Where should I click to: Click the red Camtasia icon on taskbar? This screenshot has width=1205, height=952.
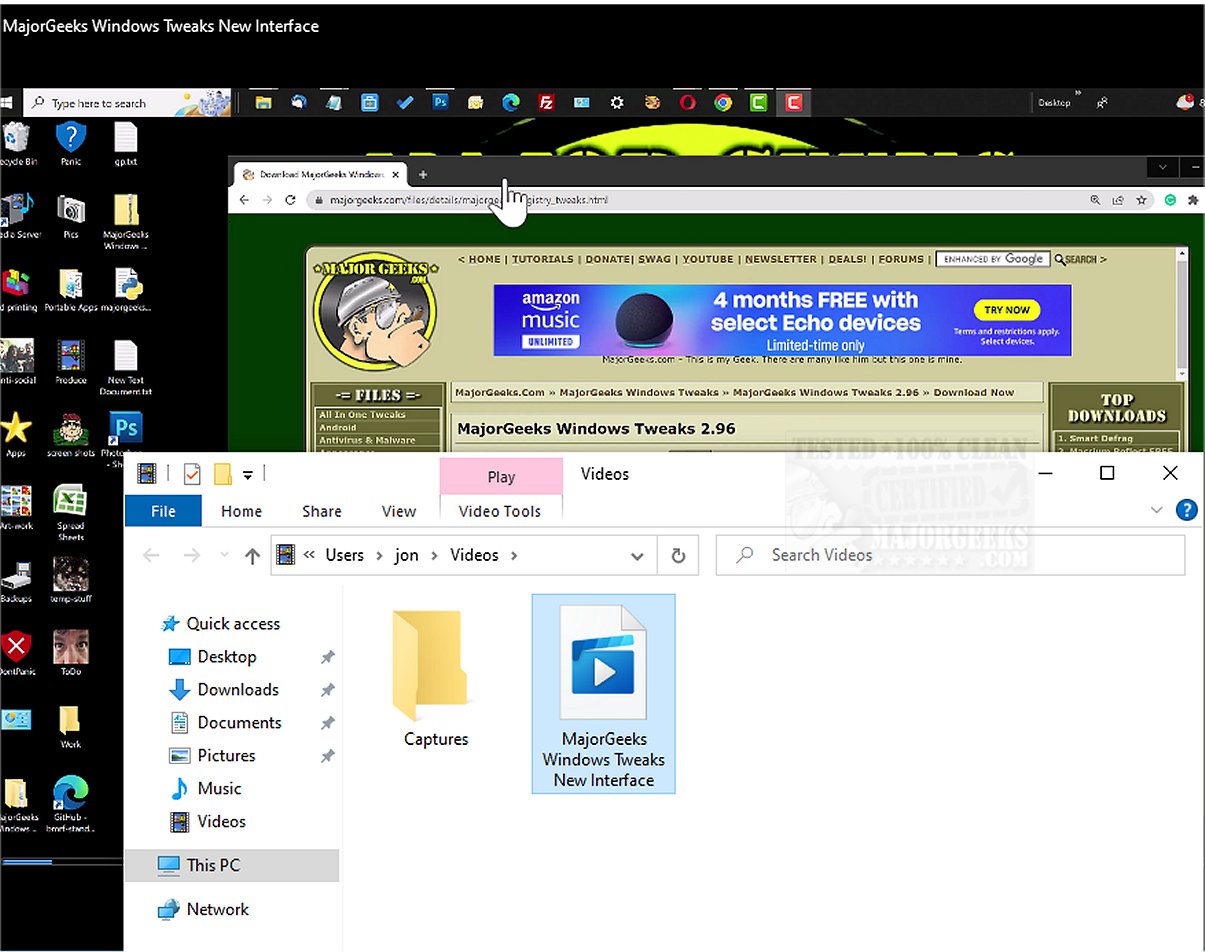pos(794,102)
